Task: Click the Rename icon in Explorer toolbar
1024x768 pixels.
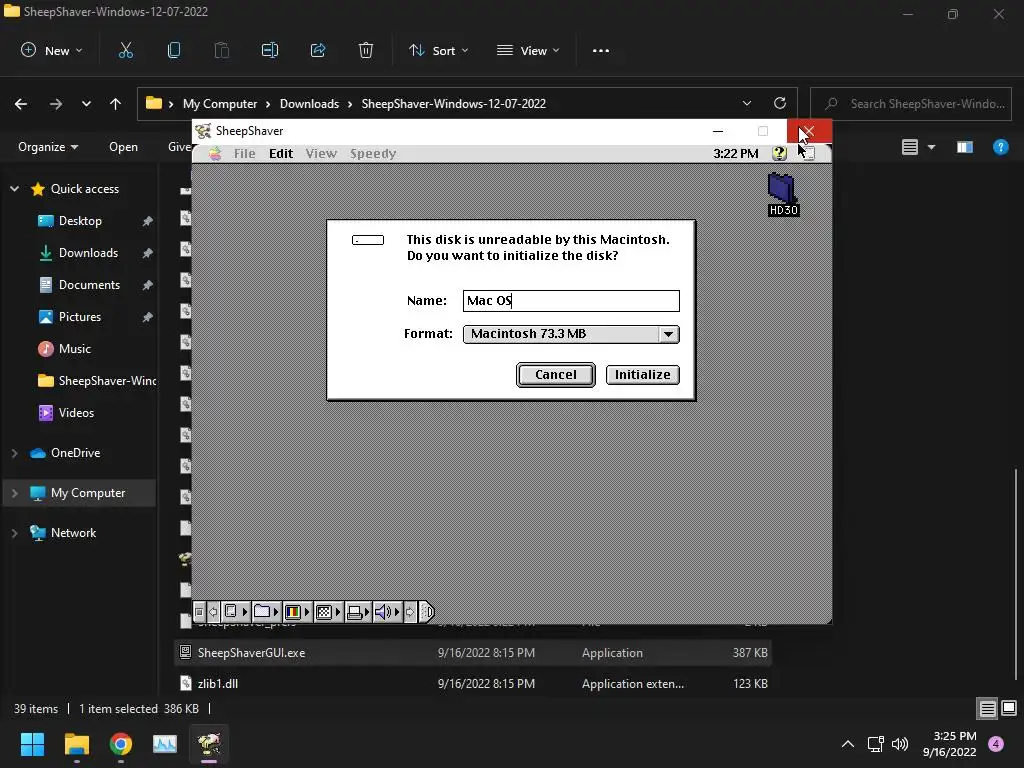Action: pyautogui.click(x=270, y=50)
